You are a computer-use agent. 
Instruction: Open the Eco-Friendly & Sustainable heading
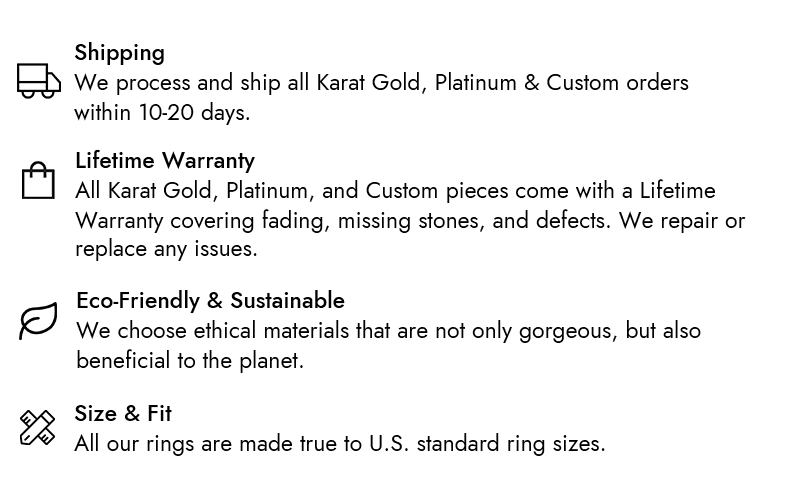210,300
